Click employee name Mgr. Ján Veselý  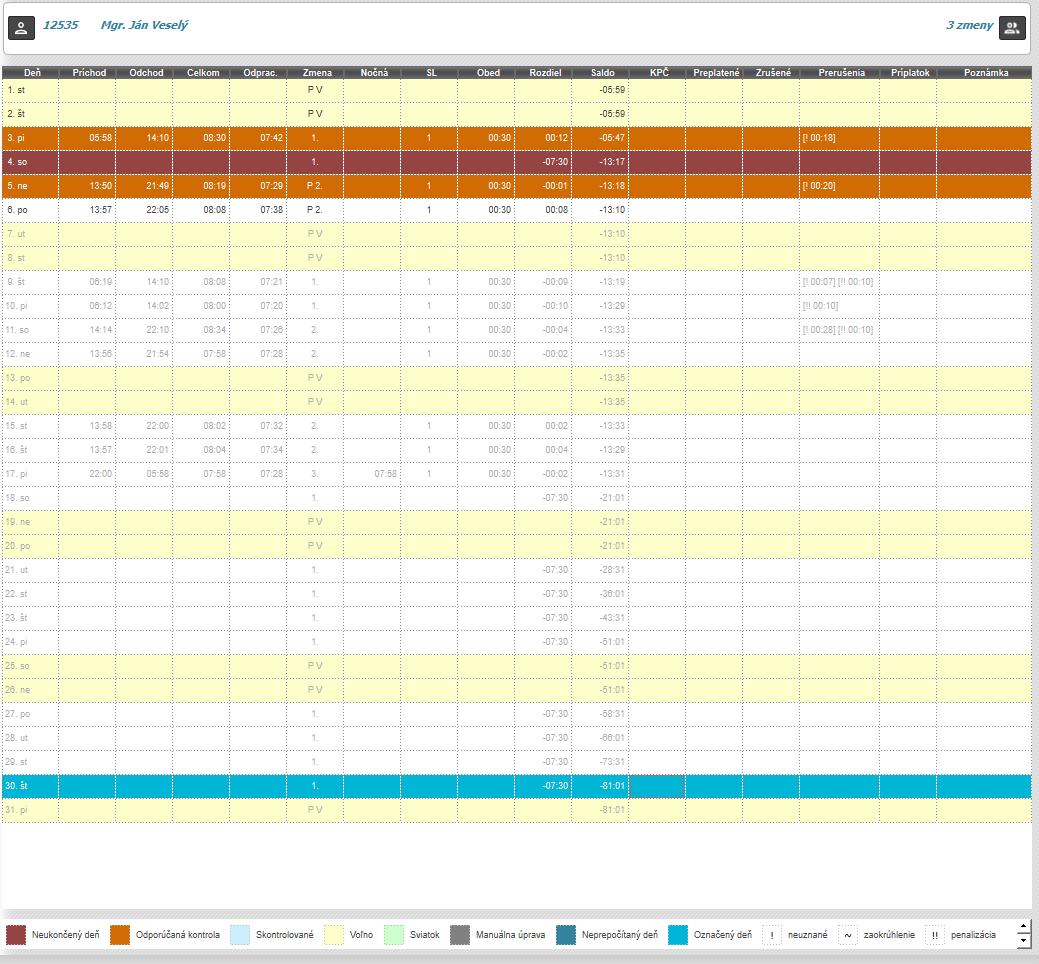click(143, 25)
